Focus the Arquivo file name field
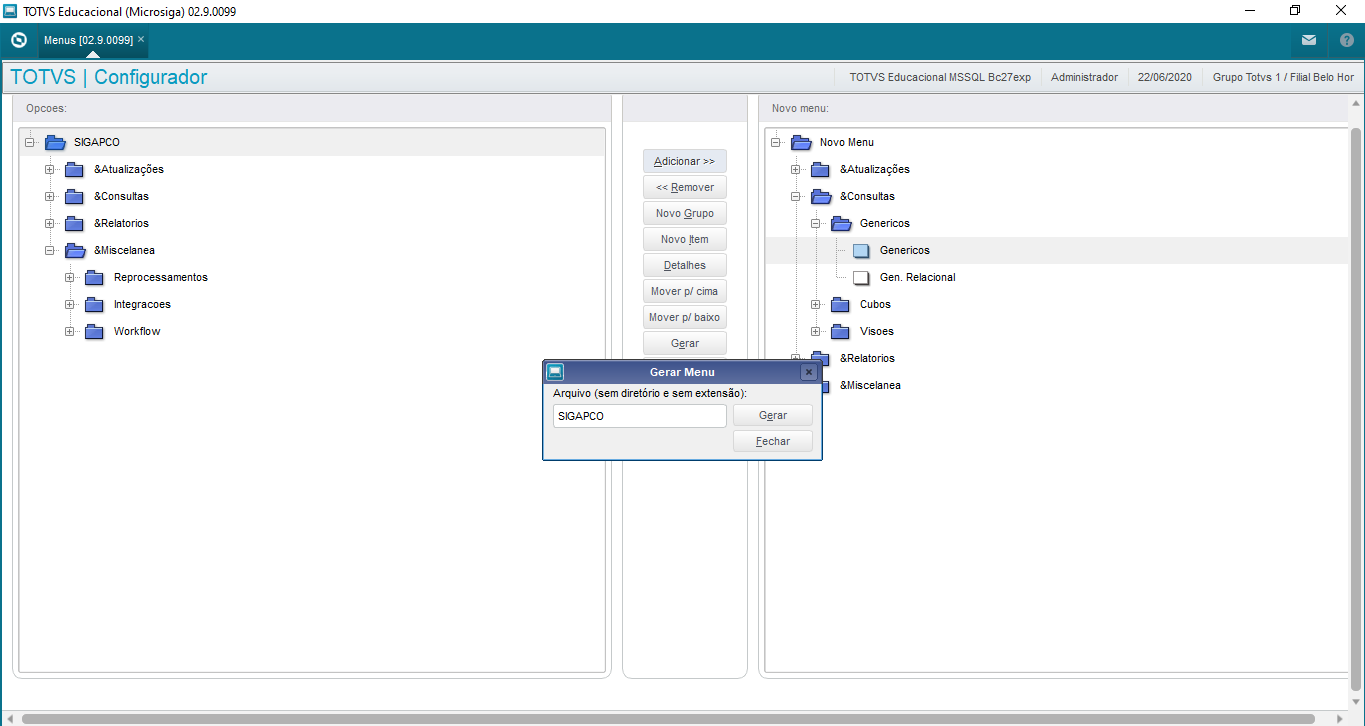Viewport: 1365px width, 726px height. pos(640,416)
